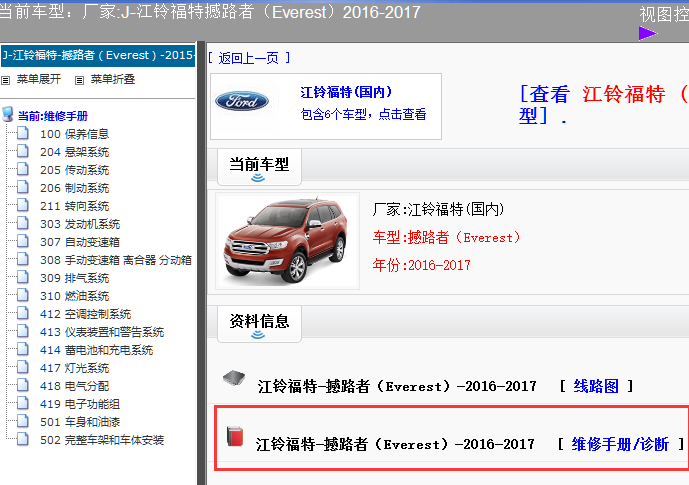Click 包含6个车型，点击查看 link
689x485 pixels.
click(x=363, y=114)
